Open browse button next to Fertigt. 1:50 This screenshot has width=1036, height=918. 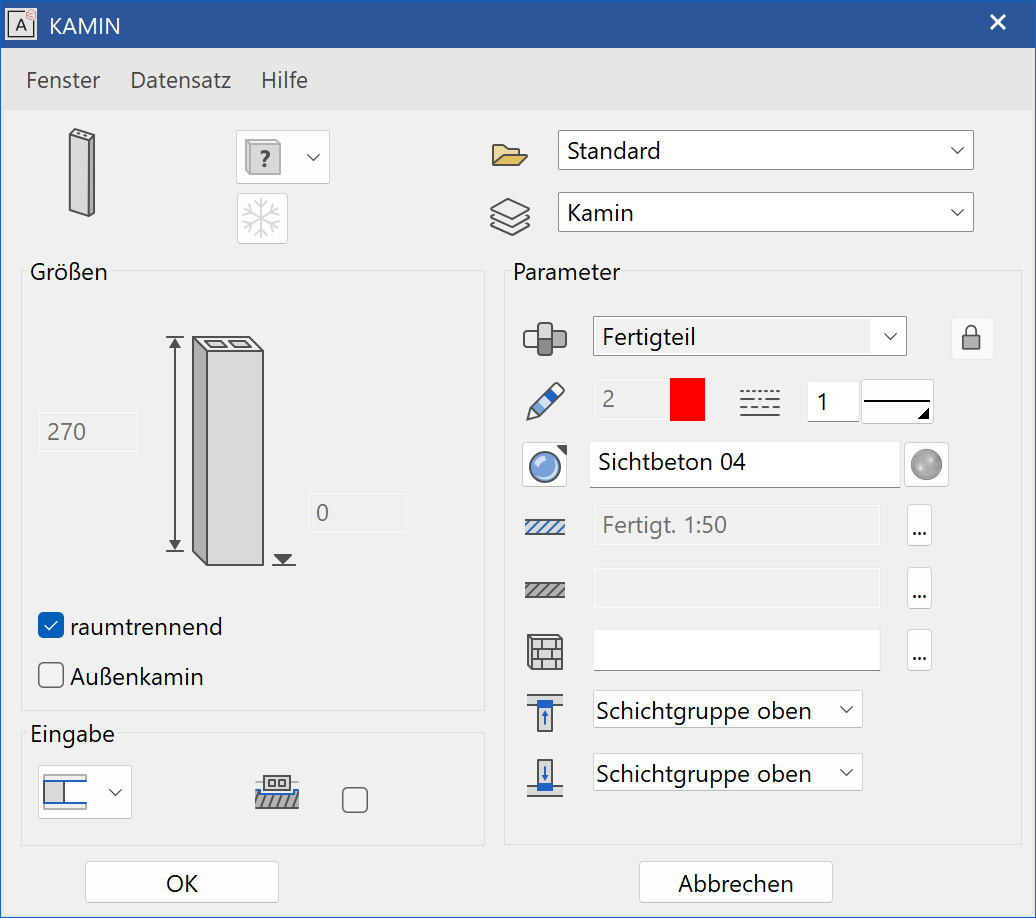920,525
